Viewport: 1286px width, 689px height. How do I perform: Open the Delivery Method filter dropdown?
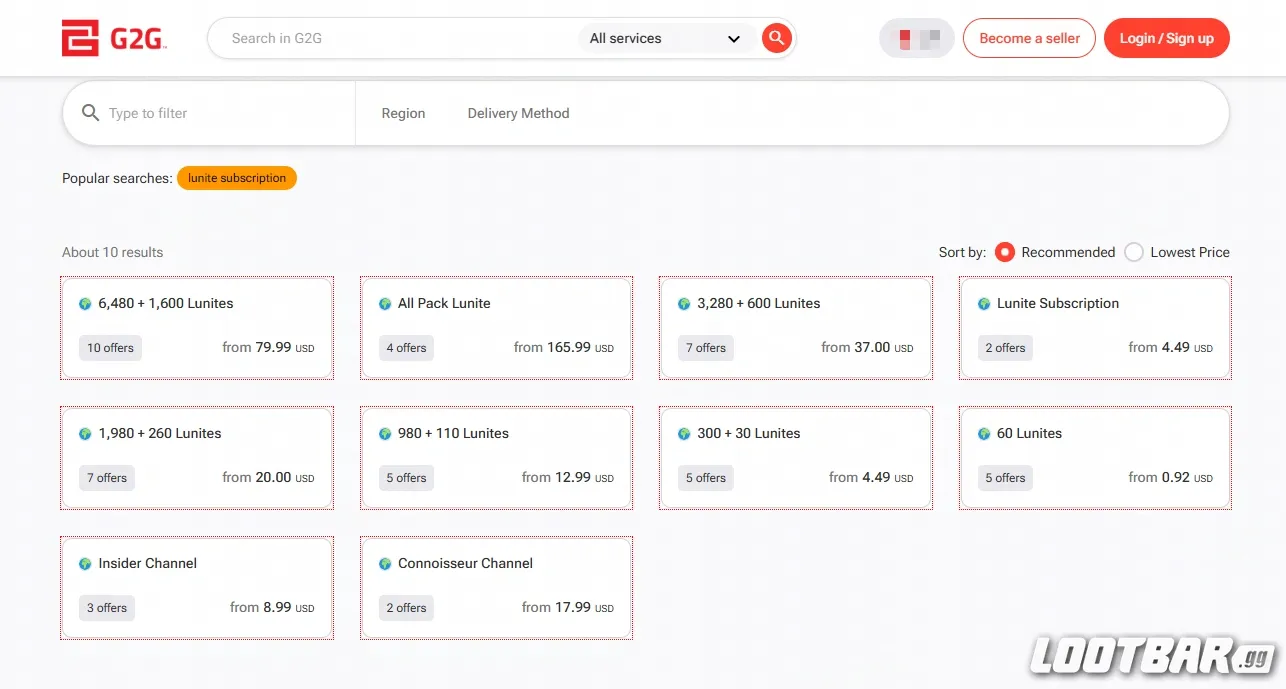[518, 114]
